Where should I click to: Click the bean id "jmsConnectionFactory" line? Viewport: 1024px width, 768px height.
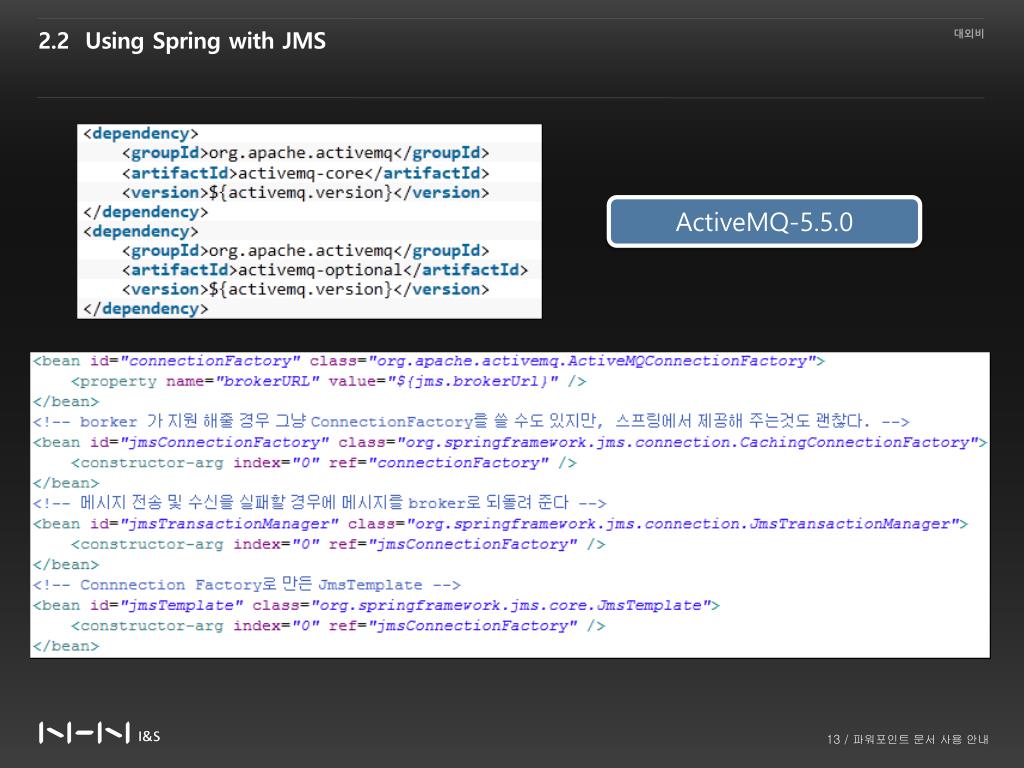pyautogui.click(x=509, y=443)
